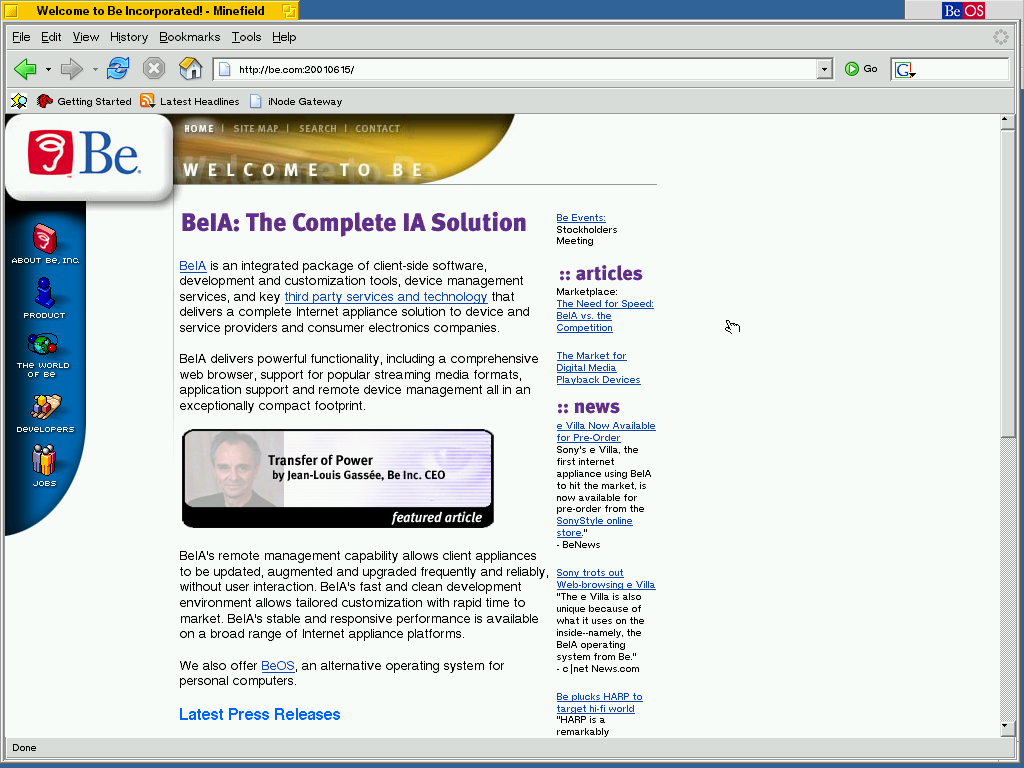Click the scrollbar up arrow

coord(1008,120)
